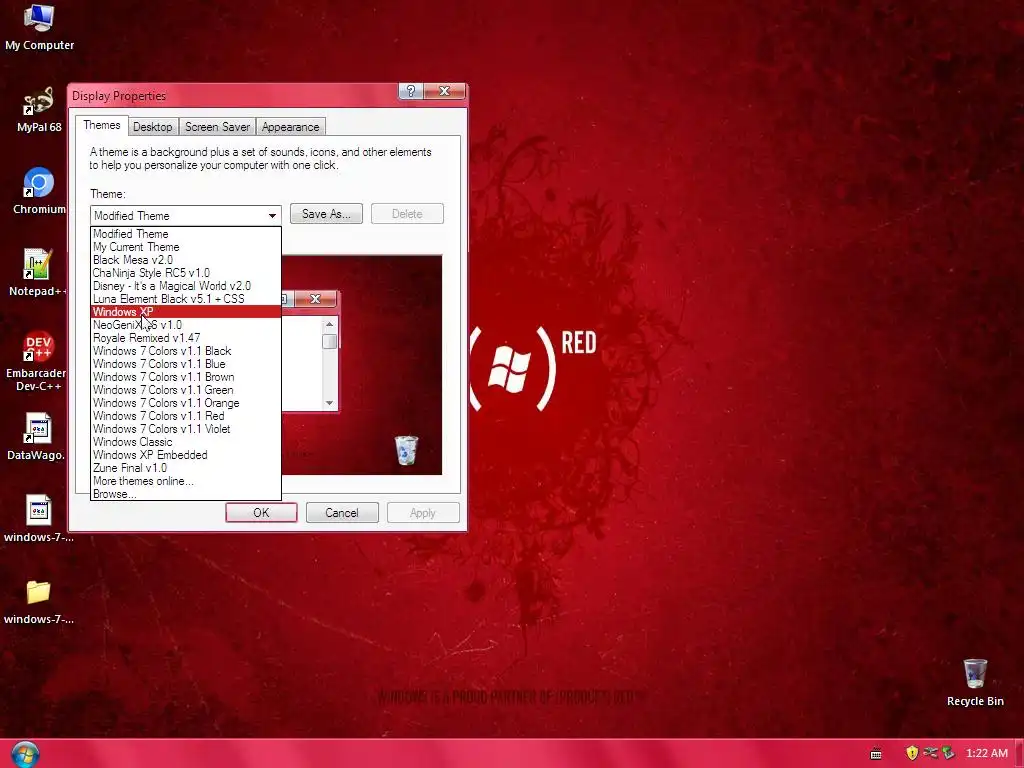Click the Apply button

pyautogui.click(x=423, y=513)
